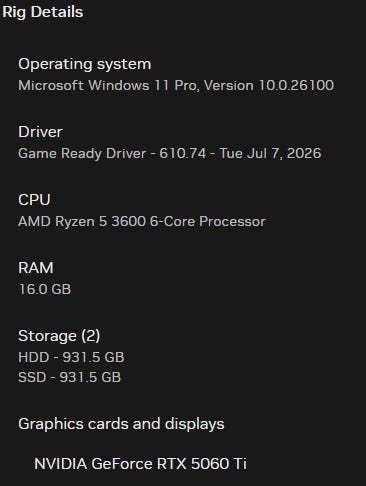Click the driver version 610.74
This screenshot has width=366, height=486.
click(182, 153)
